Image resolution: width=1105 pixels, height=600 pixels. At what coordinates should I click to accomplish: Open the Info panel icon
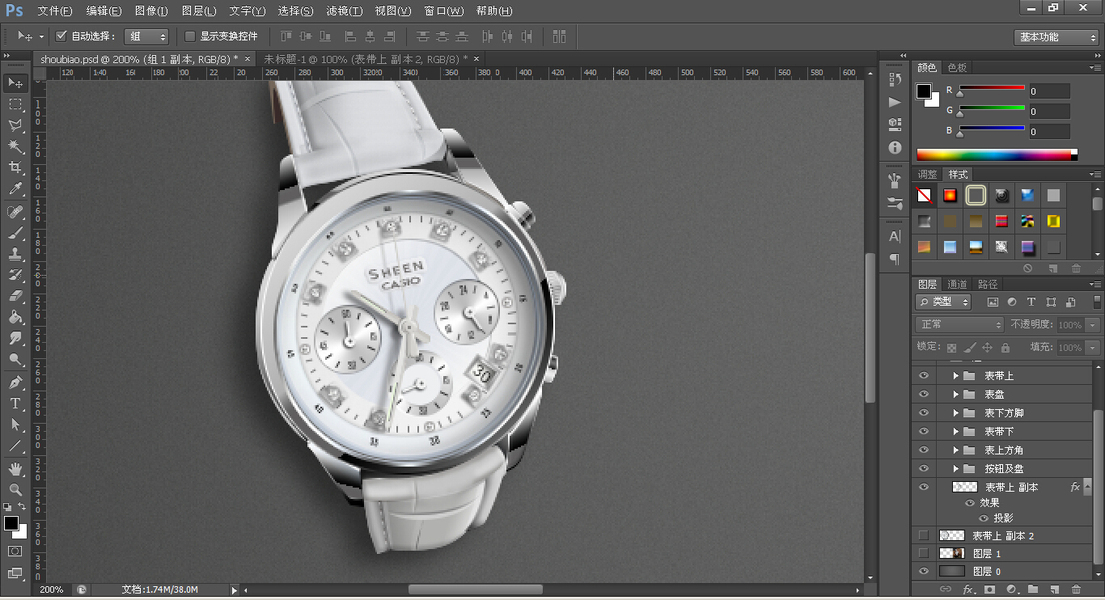[x=895, y=147]
